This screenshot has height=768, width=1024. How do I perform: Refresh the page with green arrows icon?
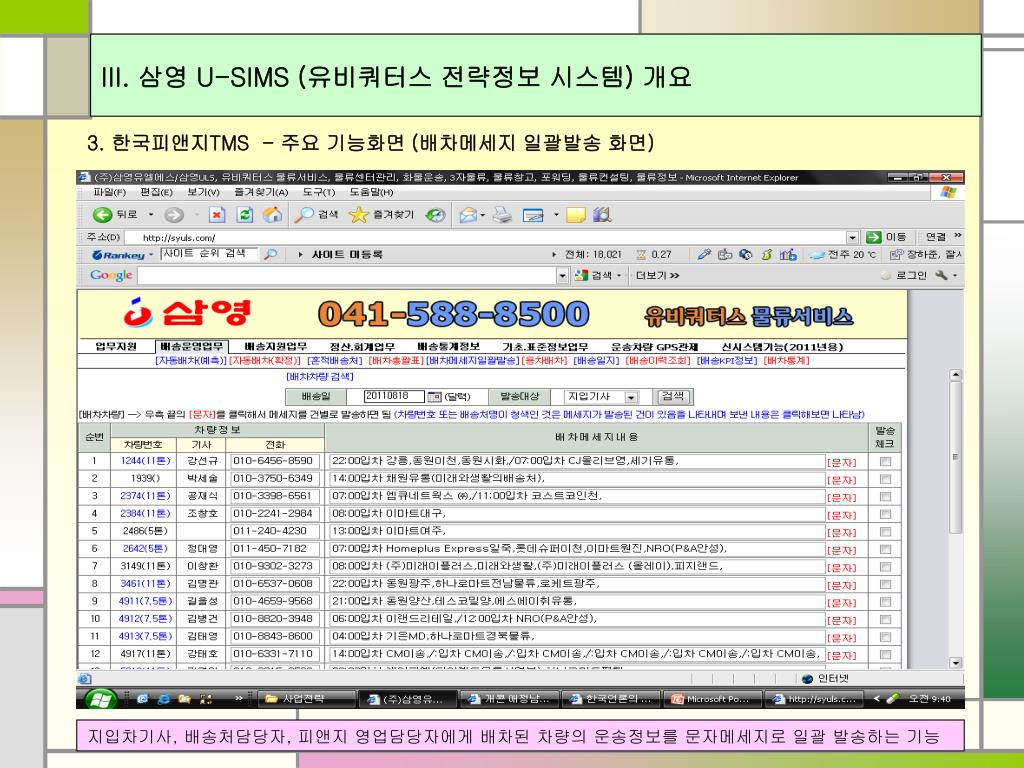pos(244,215)
